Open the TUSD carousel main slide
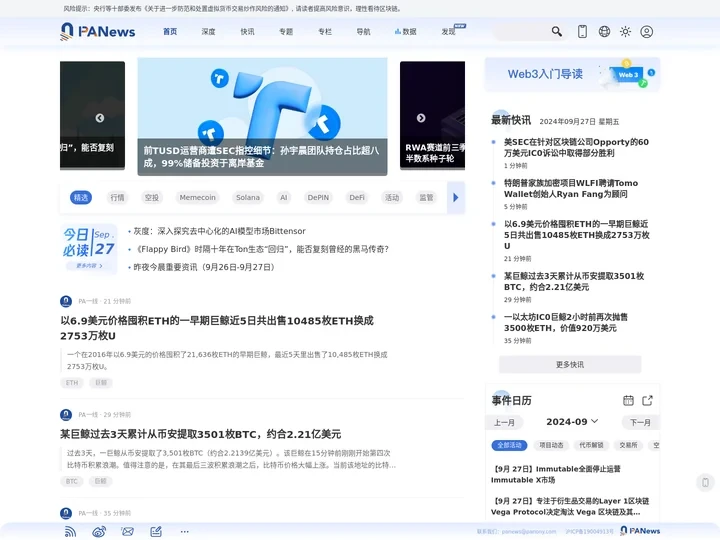Image resolution: width=720 pixels, height=540 pixels. tap(262, 117)
